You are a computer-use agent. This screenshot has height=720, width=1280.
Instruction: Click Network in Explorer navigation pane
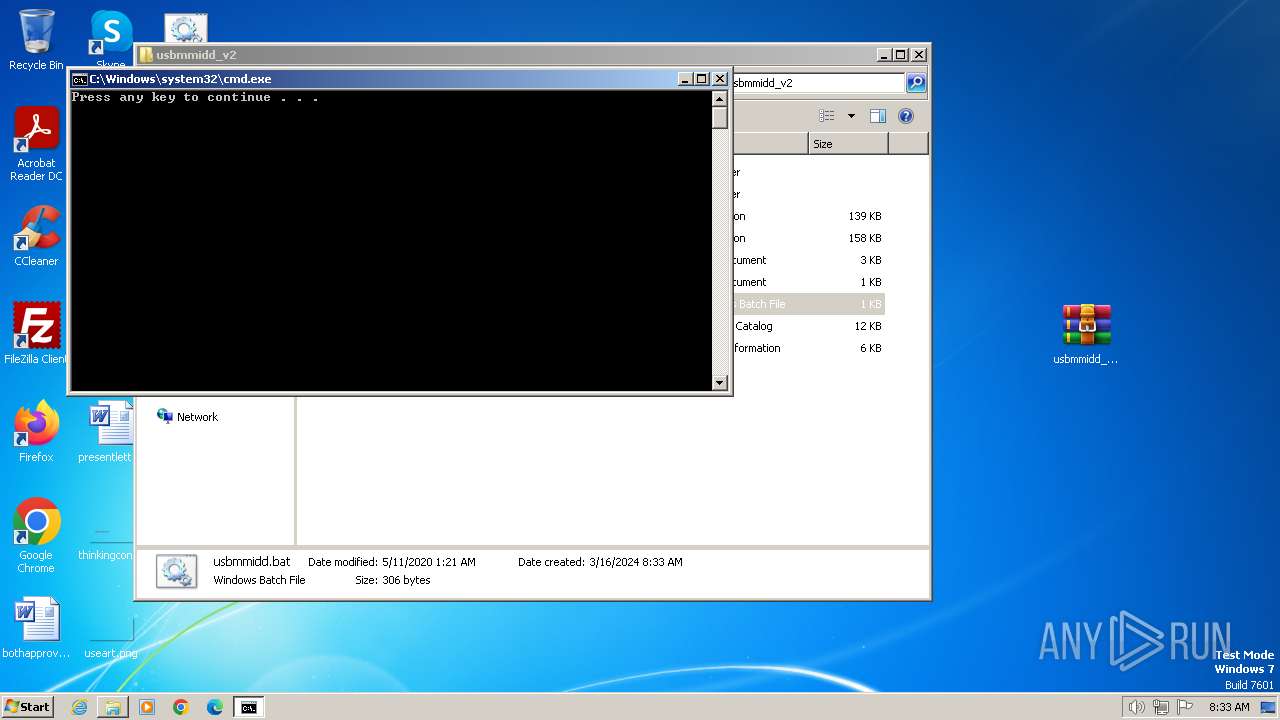(x=187, y=417)
